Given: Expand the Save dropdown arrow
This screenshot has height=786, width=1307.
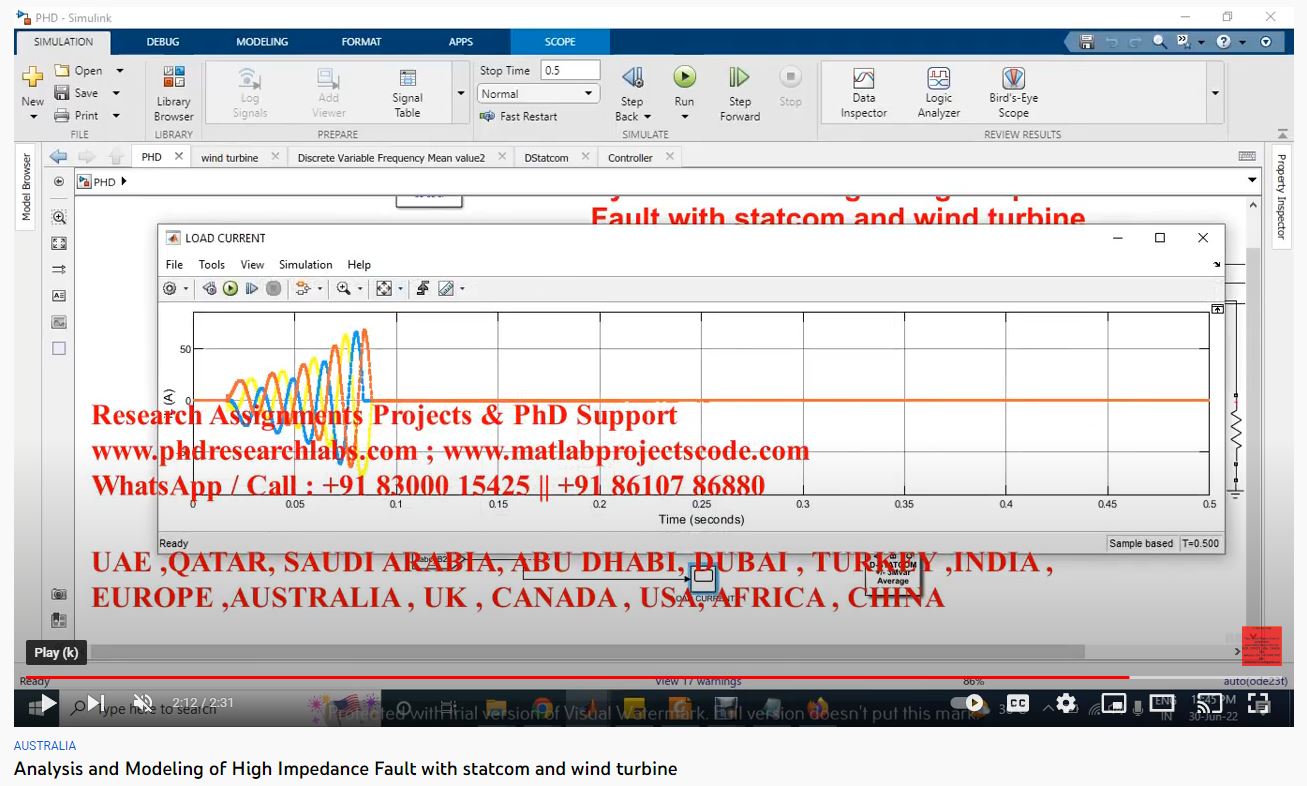Looking at the screenshot, I should (116, 93).
